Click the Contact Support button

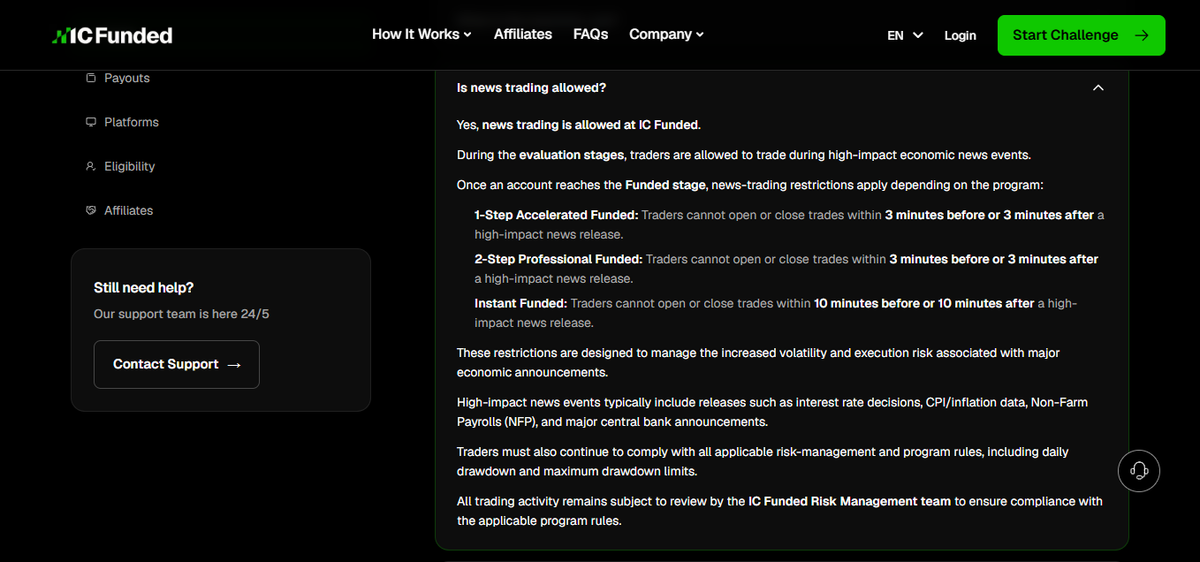point(177,364)
